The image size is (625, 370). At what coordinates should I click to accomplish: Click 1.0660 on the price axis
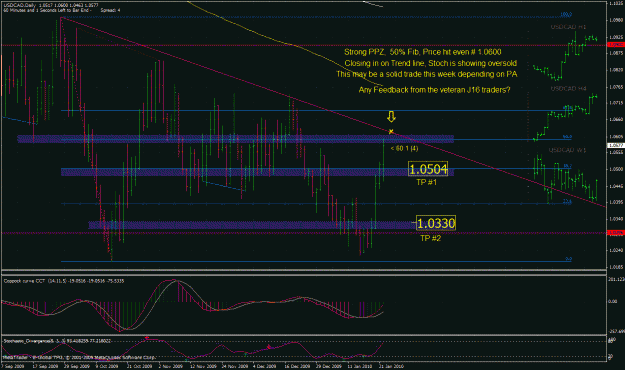coord(616,119)
